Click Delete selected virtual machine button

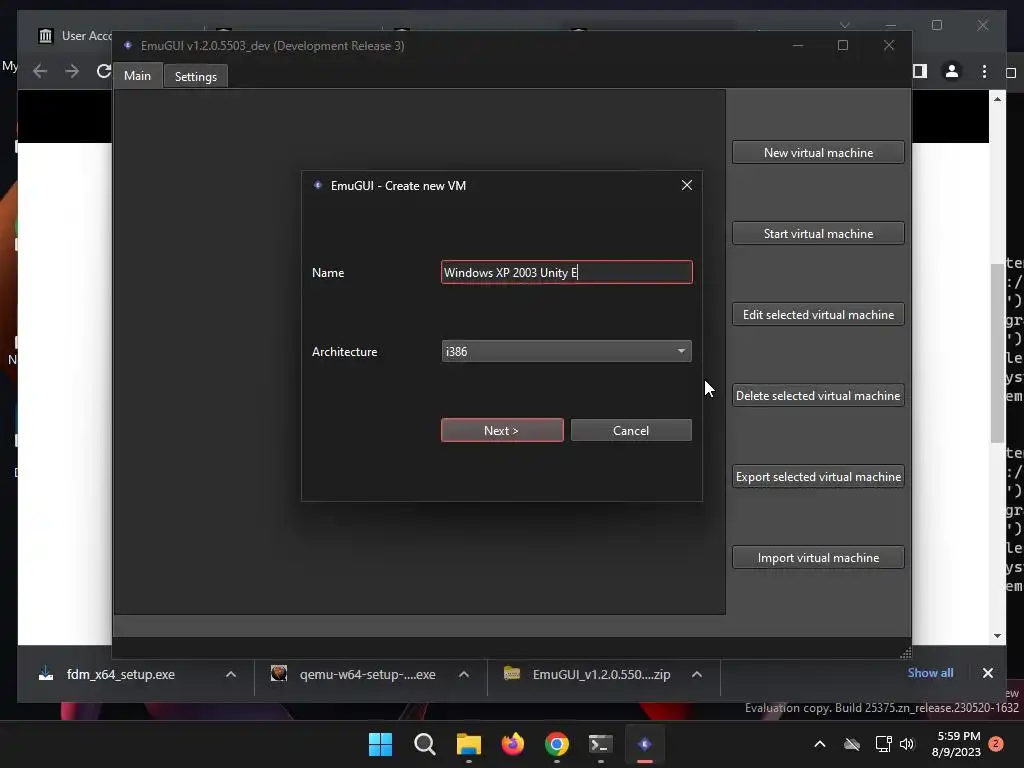pyautogui.click(x=818, y=395)
